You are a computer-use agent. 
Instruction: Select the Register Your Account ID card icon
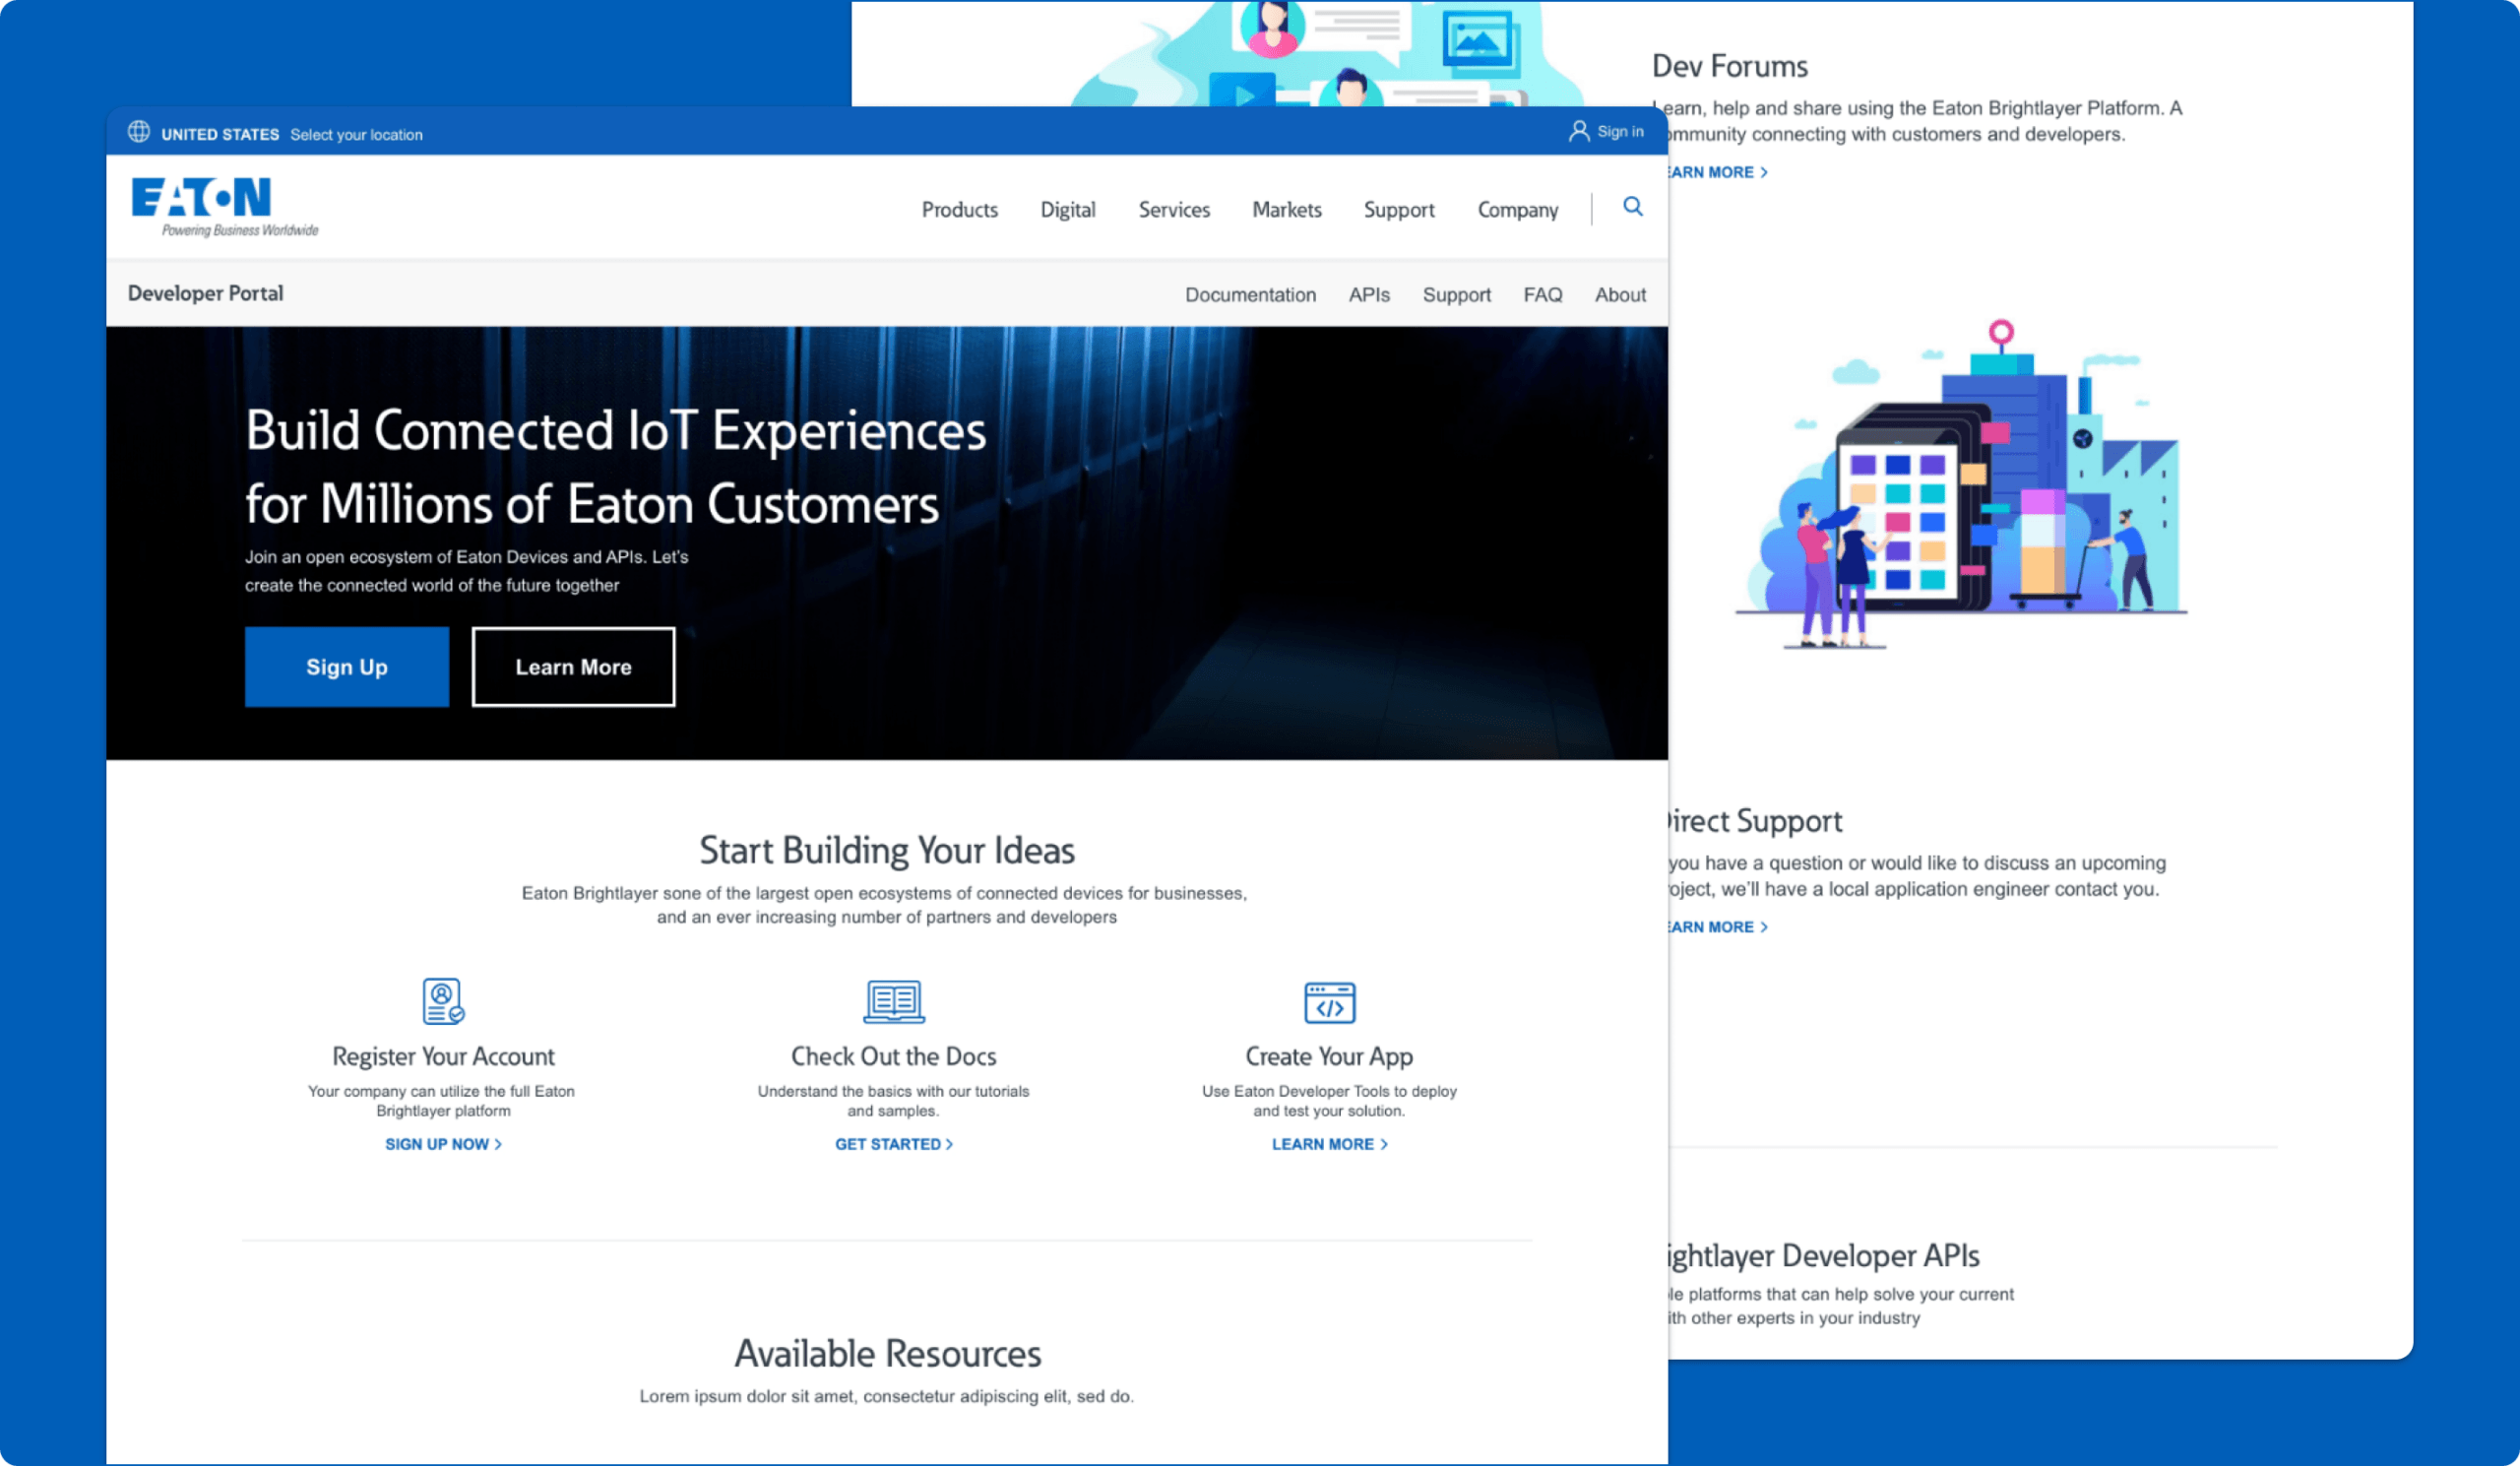[x=443, y=1003]
